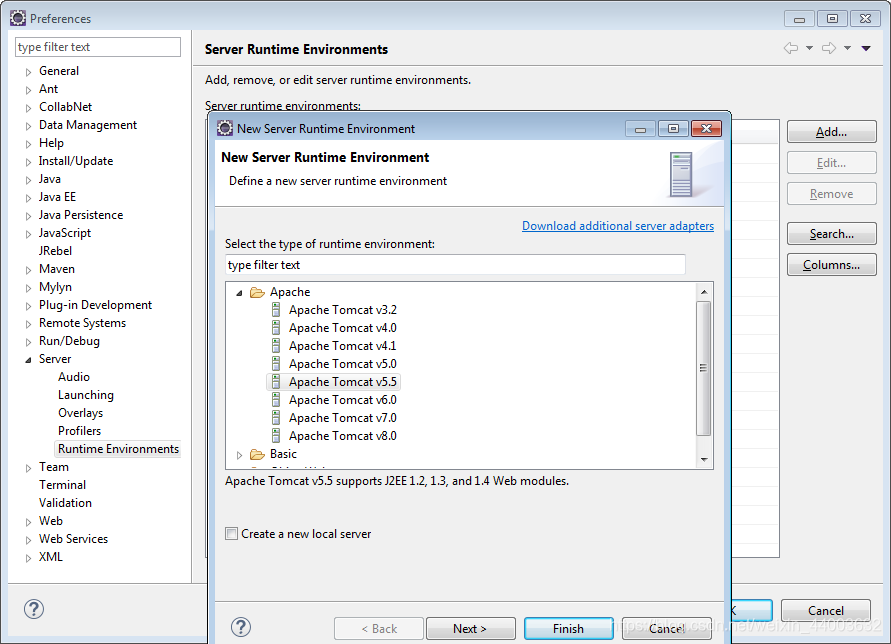891x644 pixels.
Task: Click the Apache Tomcat v4.1 server icon
Action: pos(276,346)
